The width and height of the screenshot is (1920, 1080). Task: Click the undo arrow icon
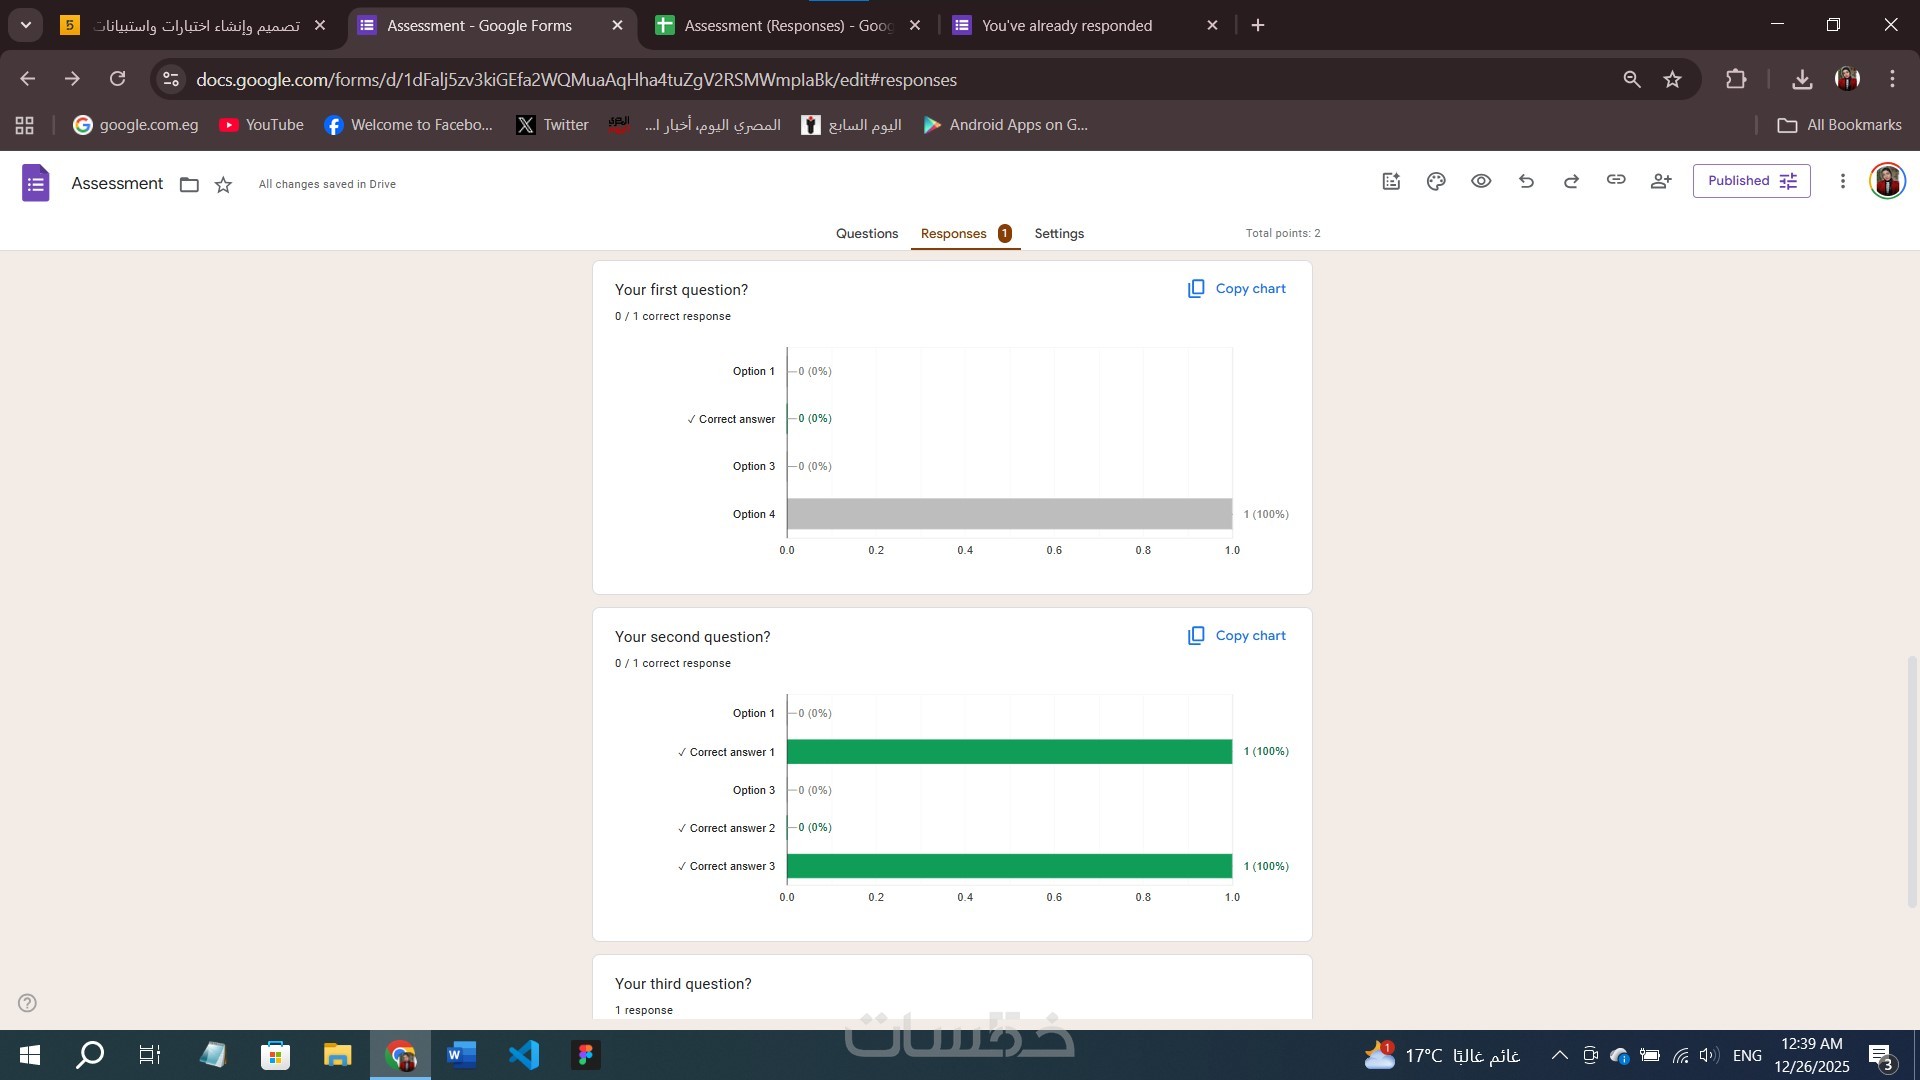1526,181
